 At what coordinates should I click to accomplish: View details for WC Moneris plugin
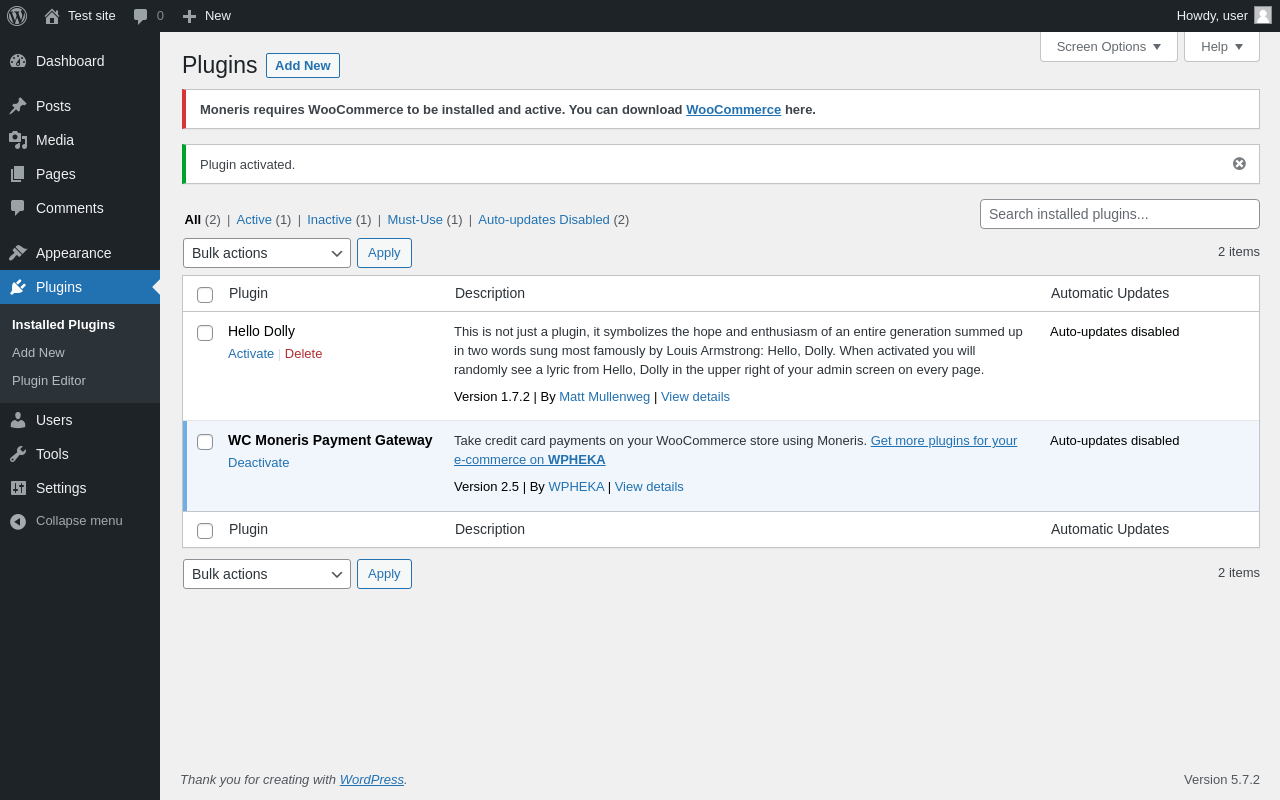click(649, 487)
